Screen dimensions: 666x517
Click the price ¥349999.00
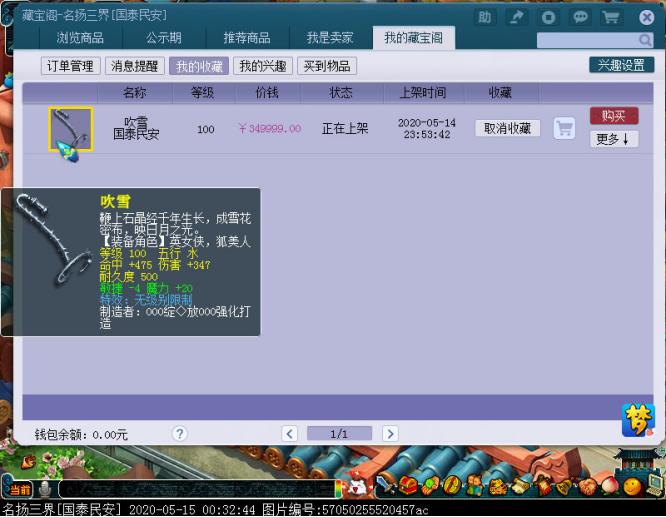click(x=270, y=128)
